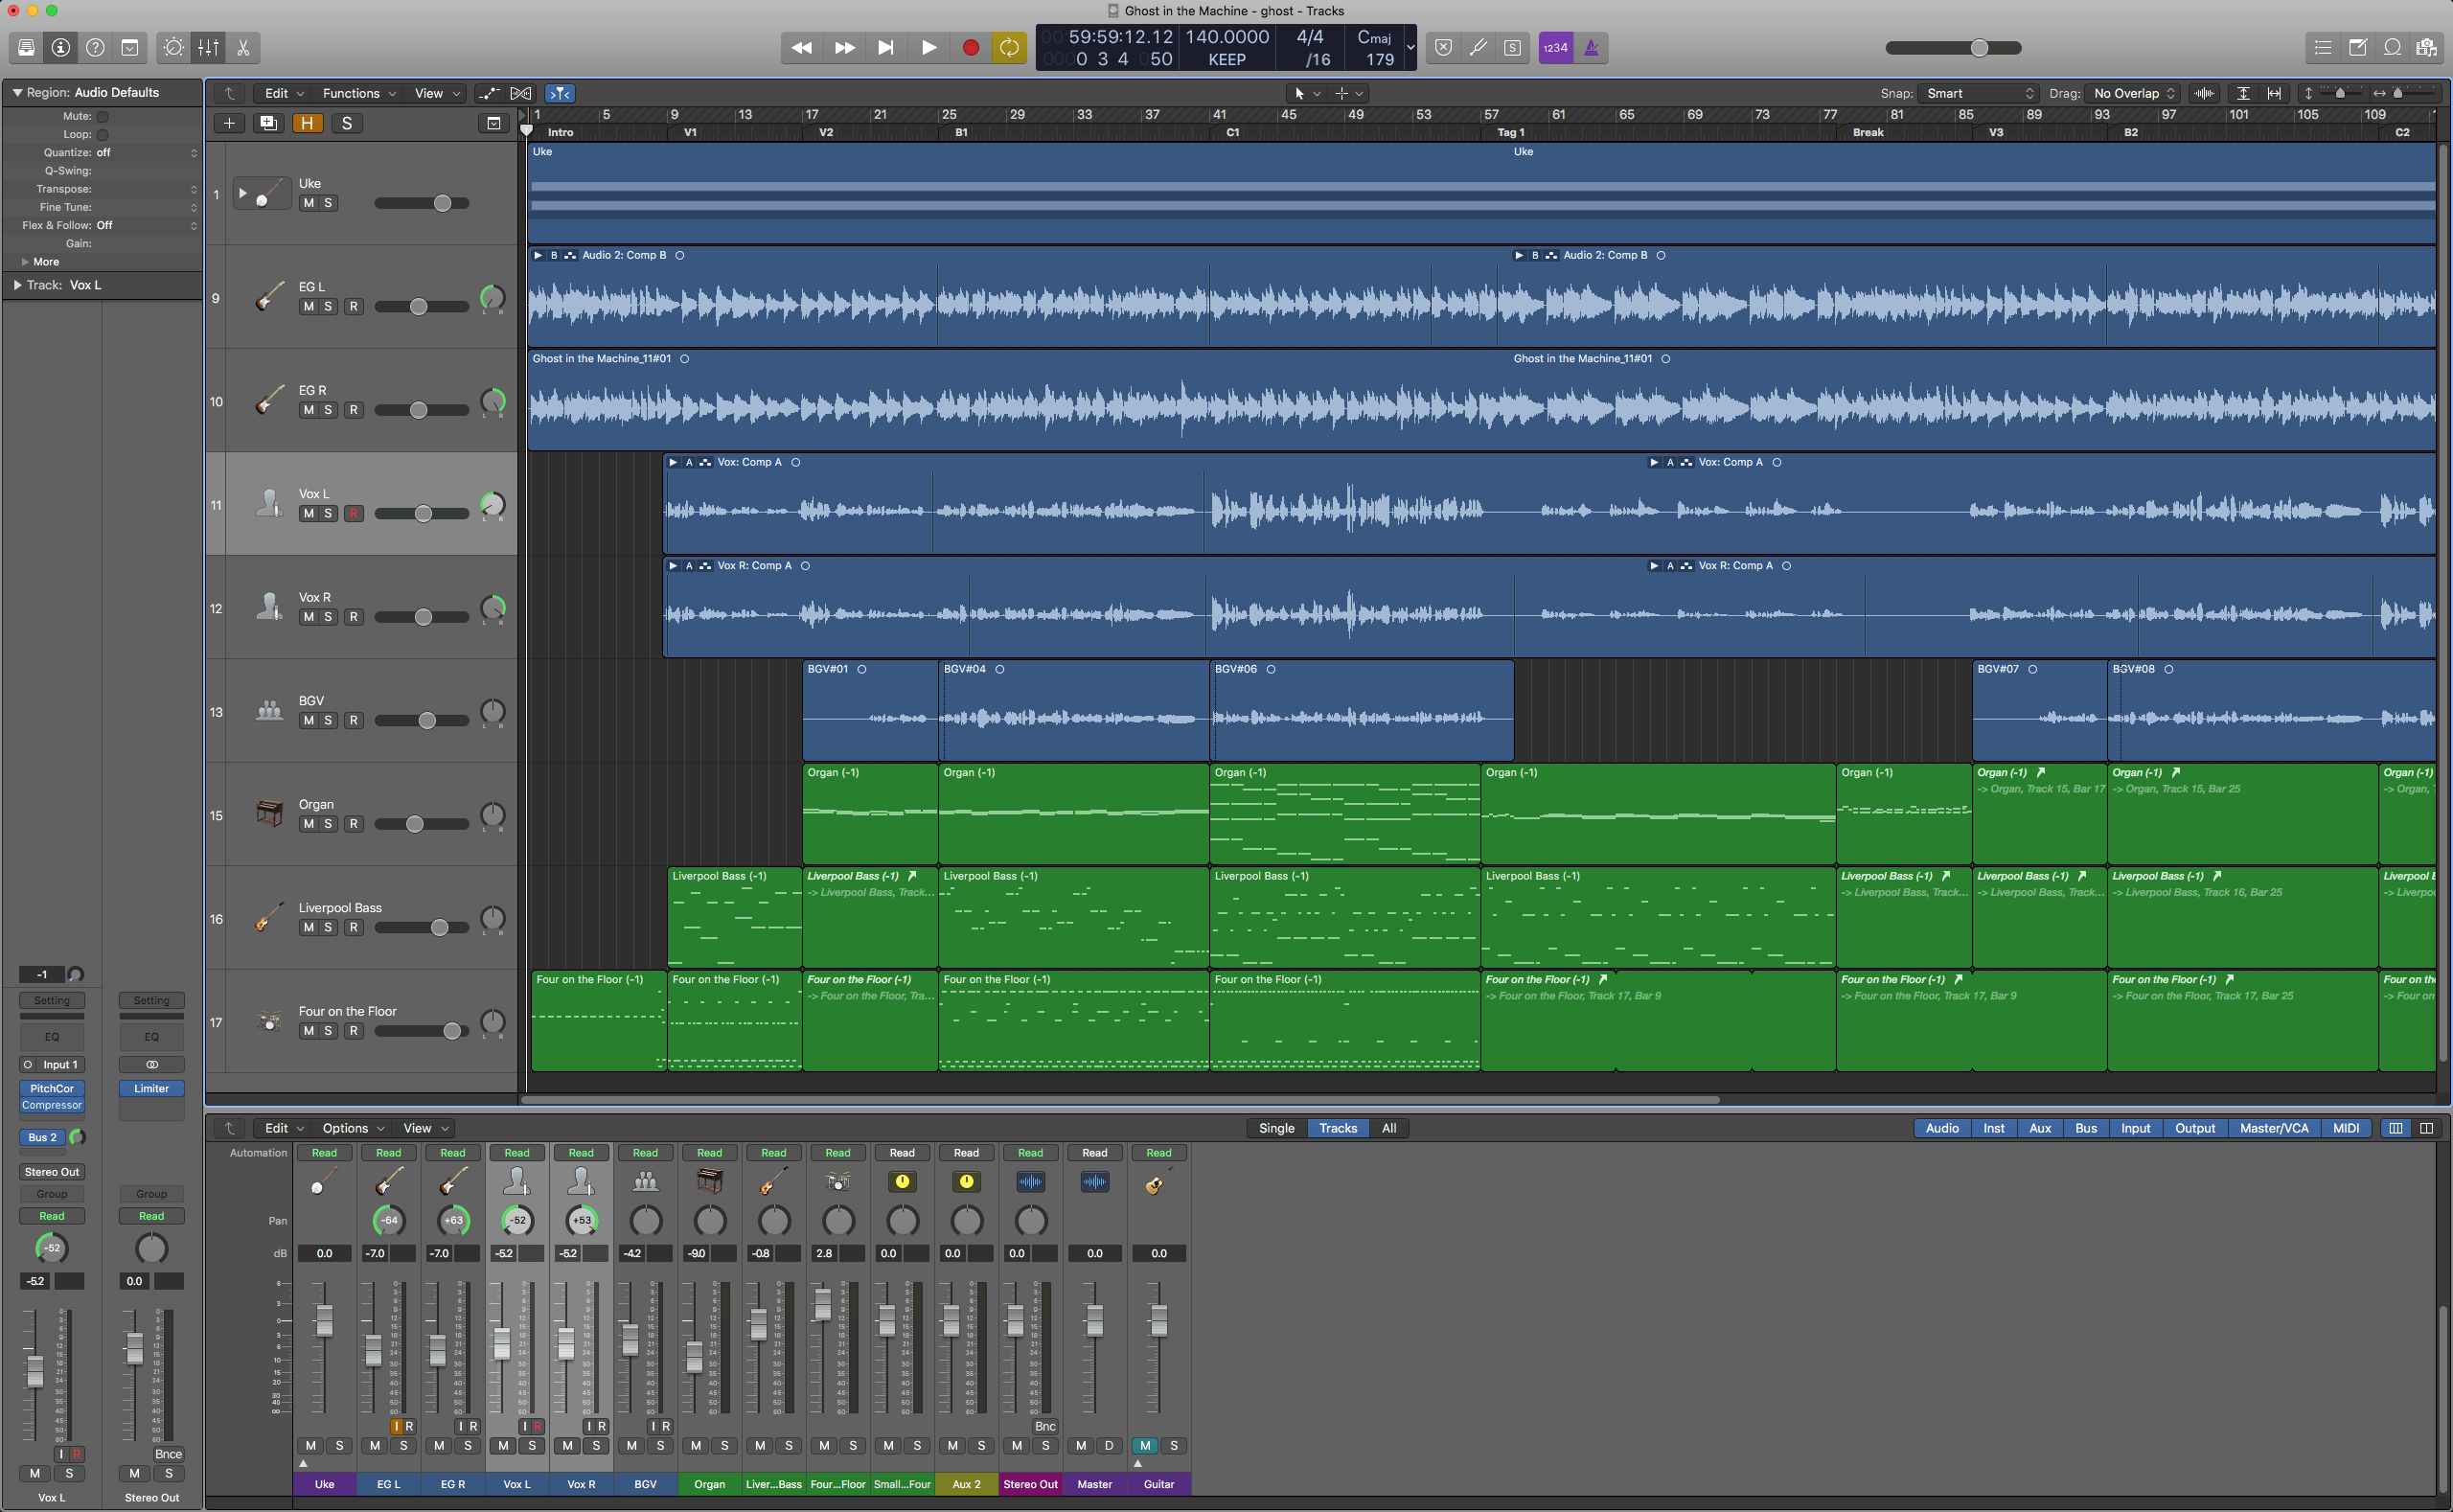Expand the More section in Region inspector
The height and width of the screenshot is (1512, 2453).
point(25,262)
